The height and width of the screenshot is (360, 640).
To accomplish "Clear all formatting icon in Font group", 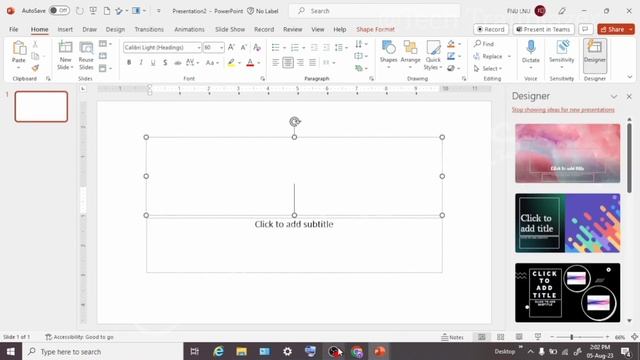I will (x=257, y=47).
